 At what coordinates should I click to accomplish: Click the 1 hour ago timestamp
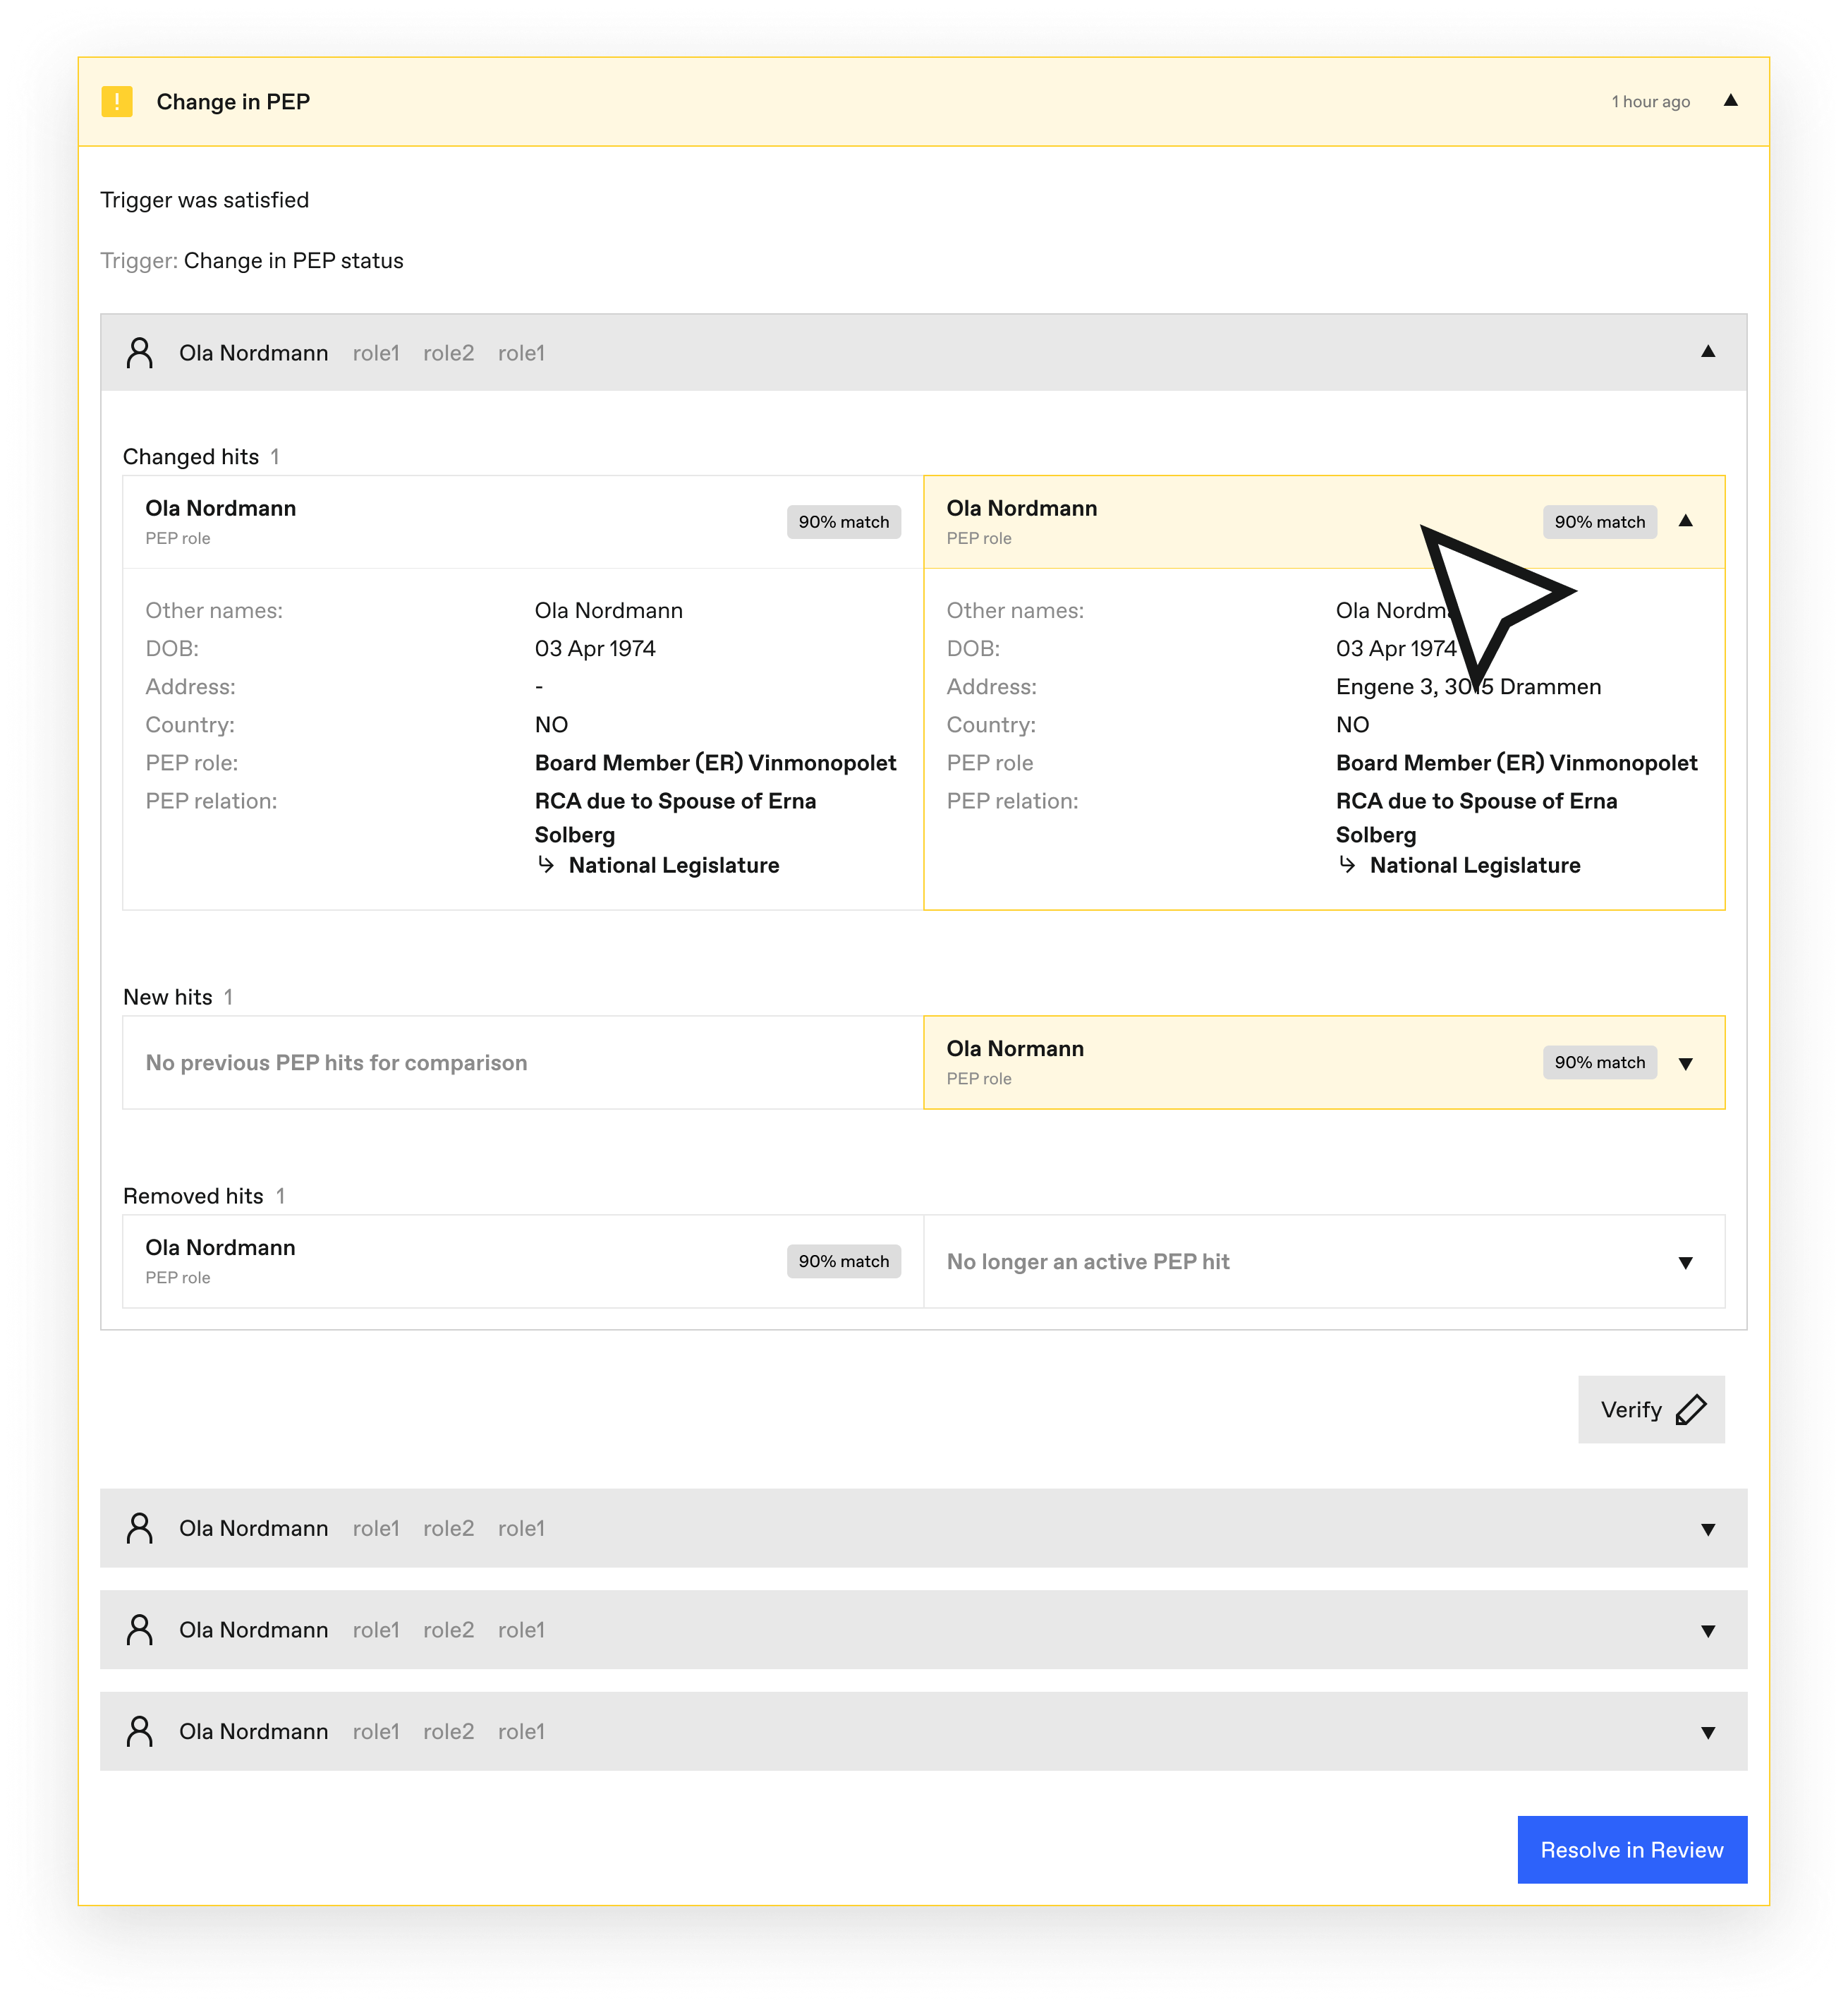click(x=1650, y=101)
